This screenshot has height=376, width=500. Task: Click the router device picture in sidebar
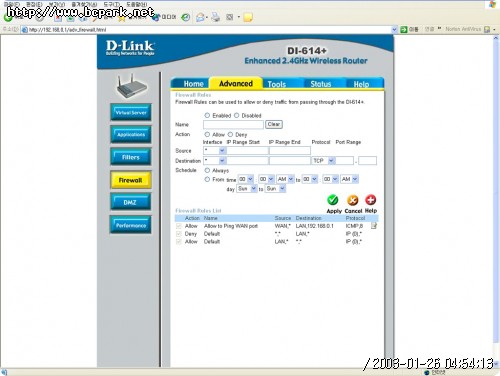pyautogui.click(x=131, y=86)
